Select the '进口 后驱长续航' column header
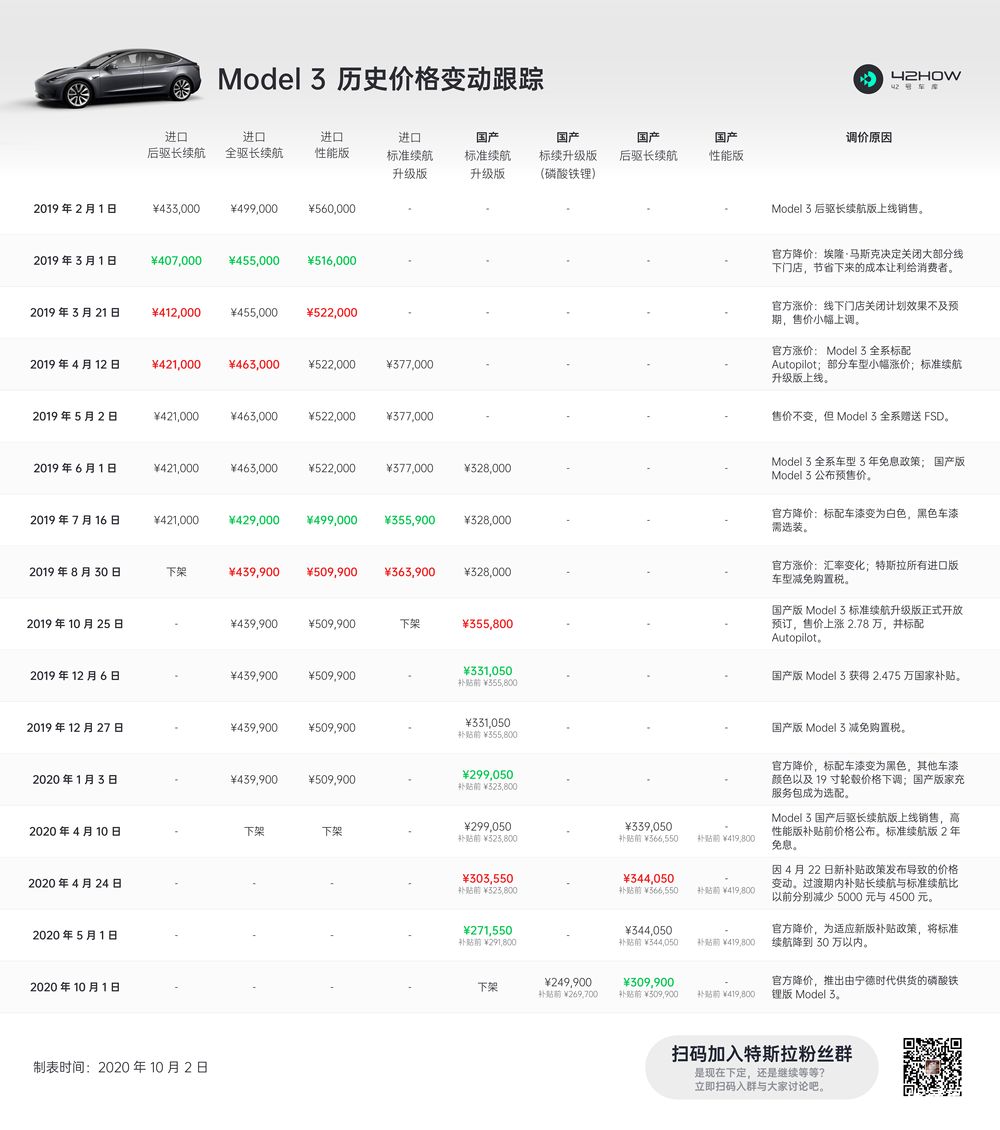 point(176,145)
